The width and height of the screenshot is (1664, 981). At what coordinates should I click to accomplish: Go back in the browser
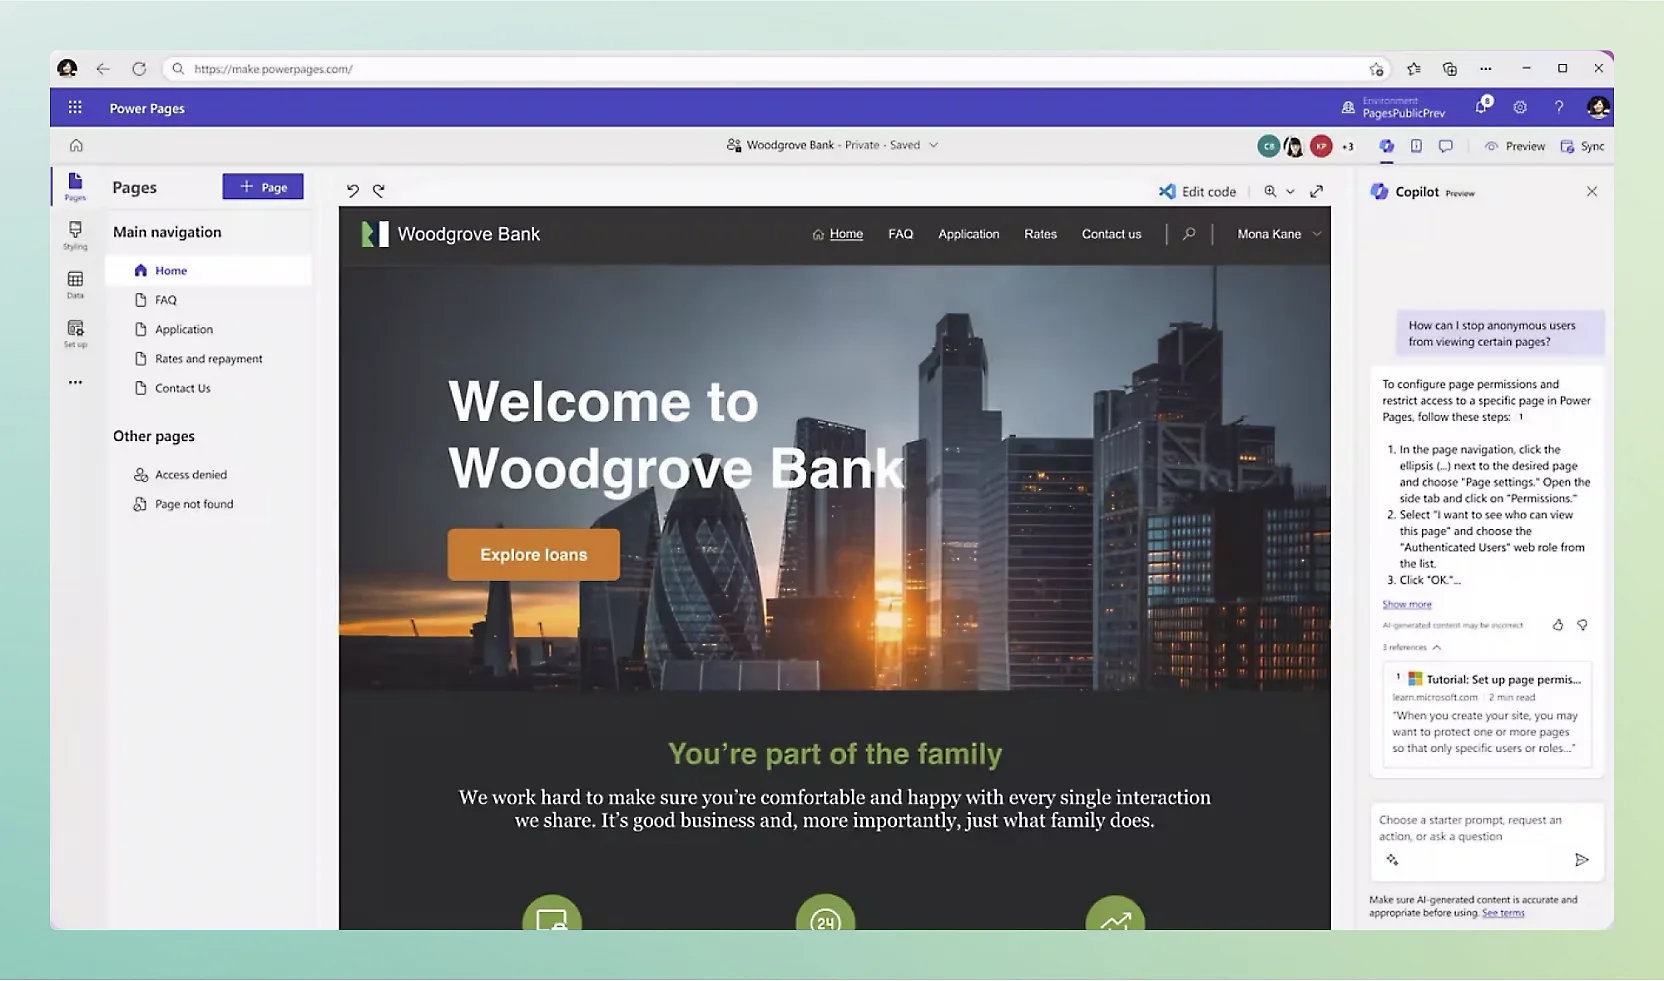click(103, 69)
